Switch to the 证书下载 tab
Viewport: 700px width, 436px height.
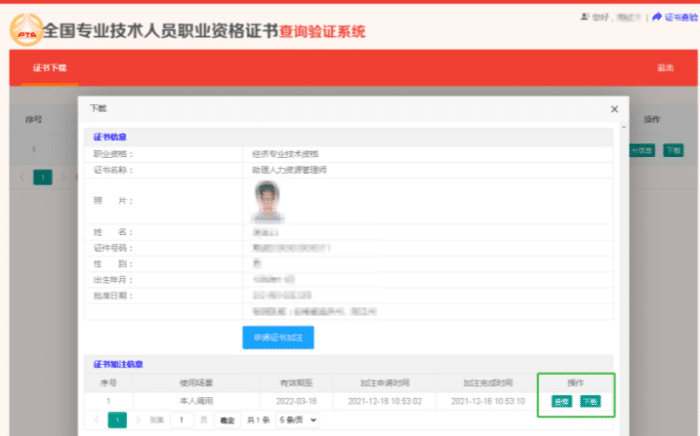pos(50,68)
